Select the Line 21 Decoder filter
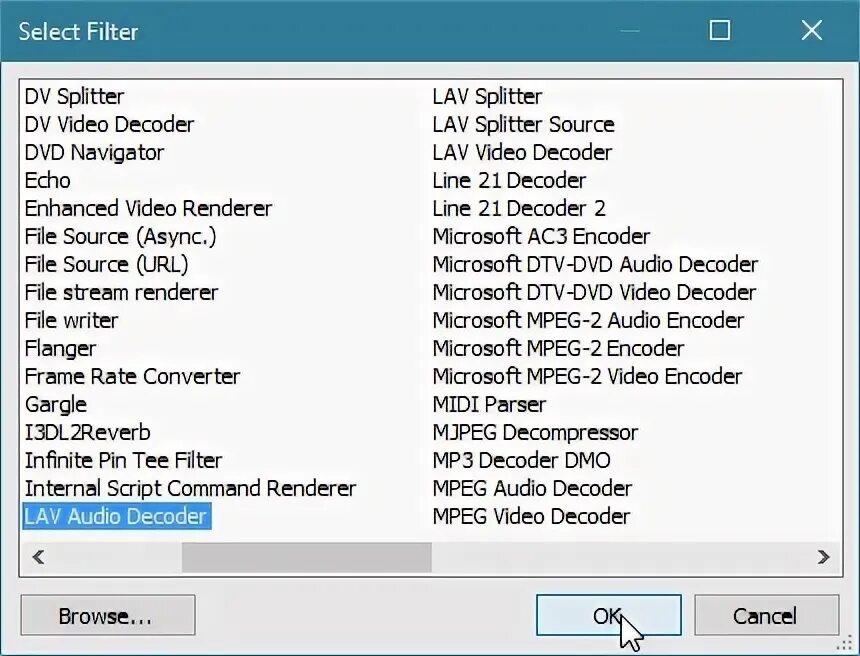This screenshot has height=656, width=860. 510,180
